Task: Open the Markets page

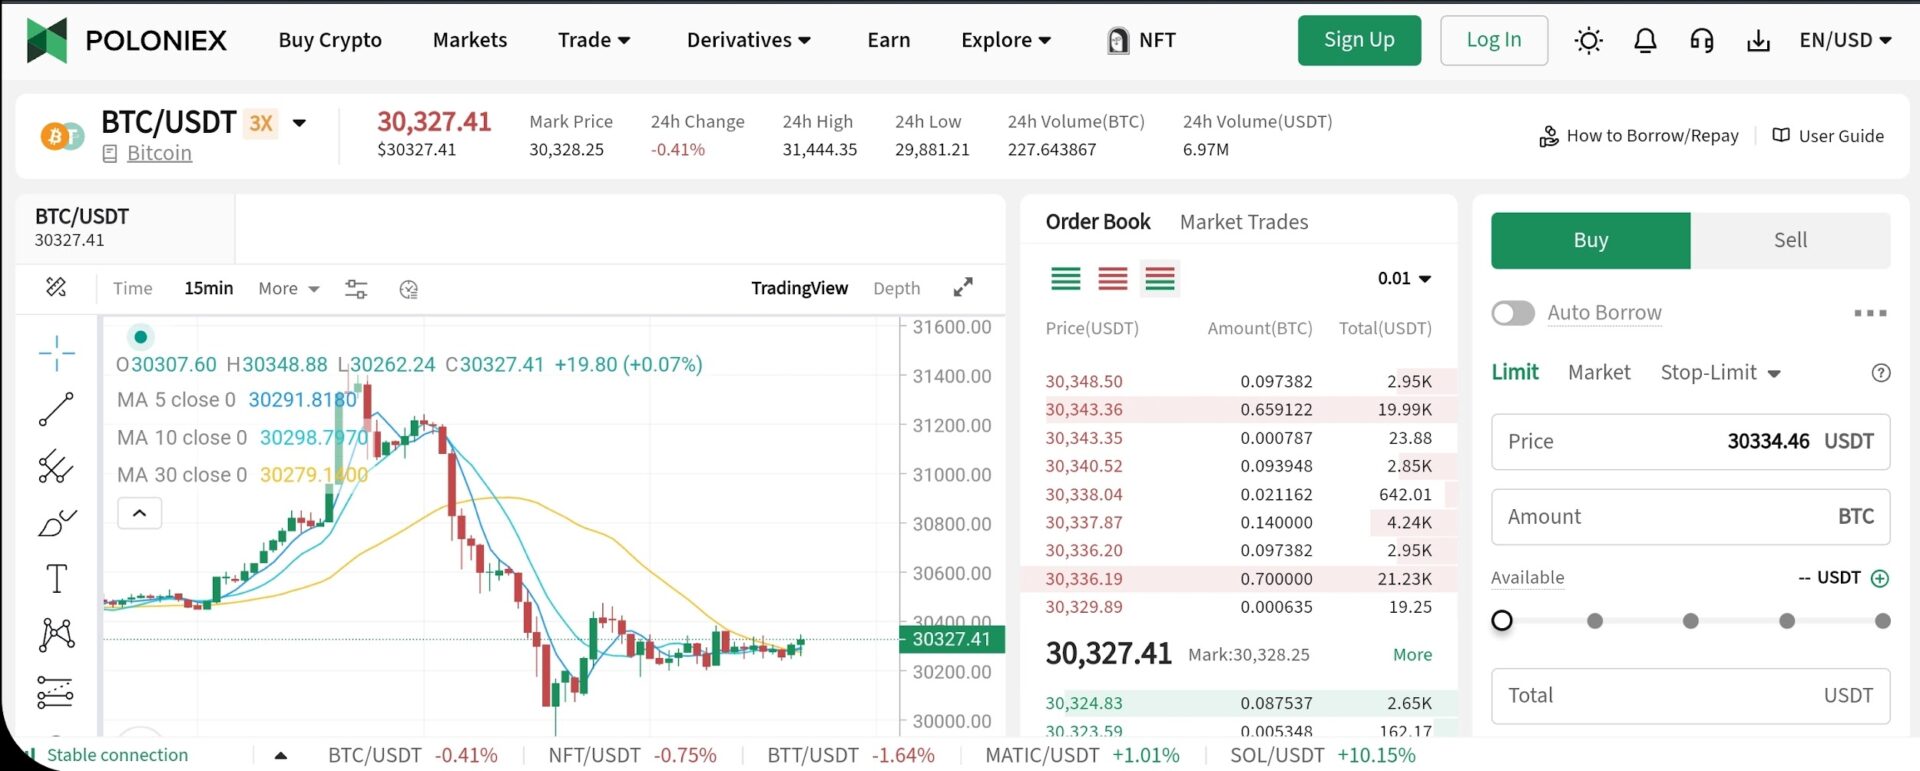Action: (470, 40)
